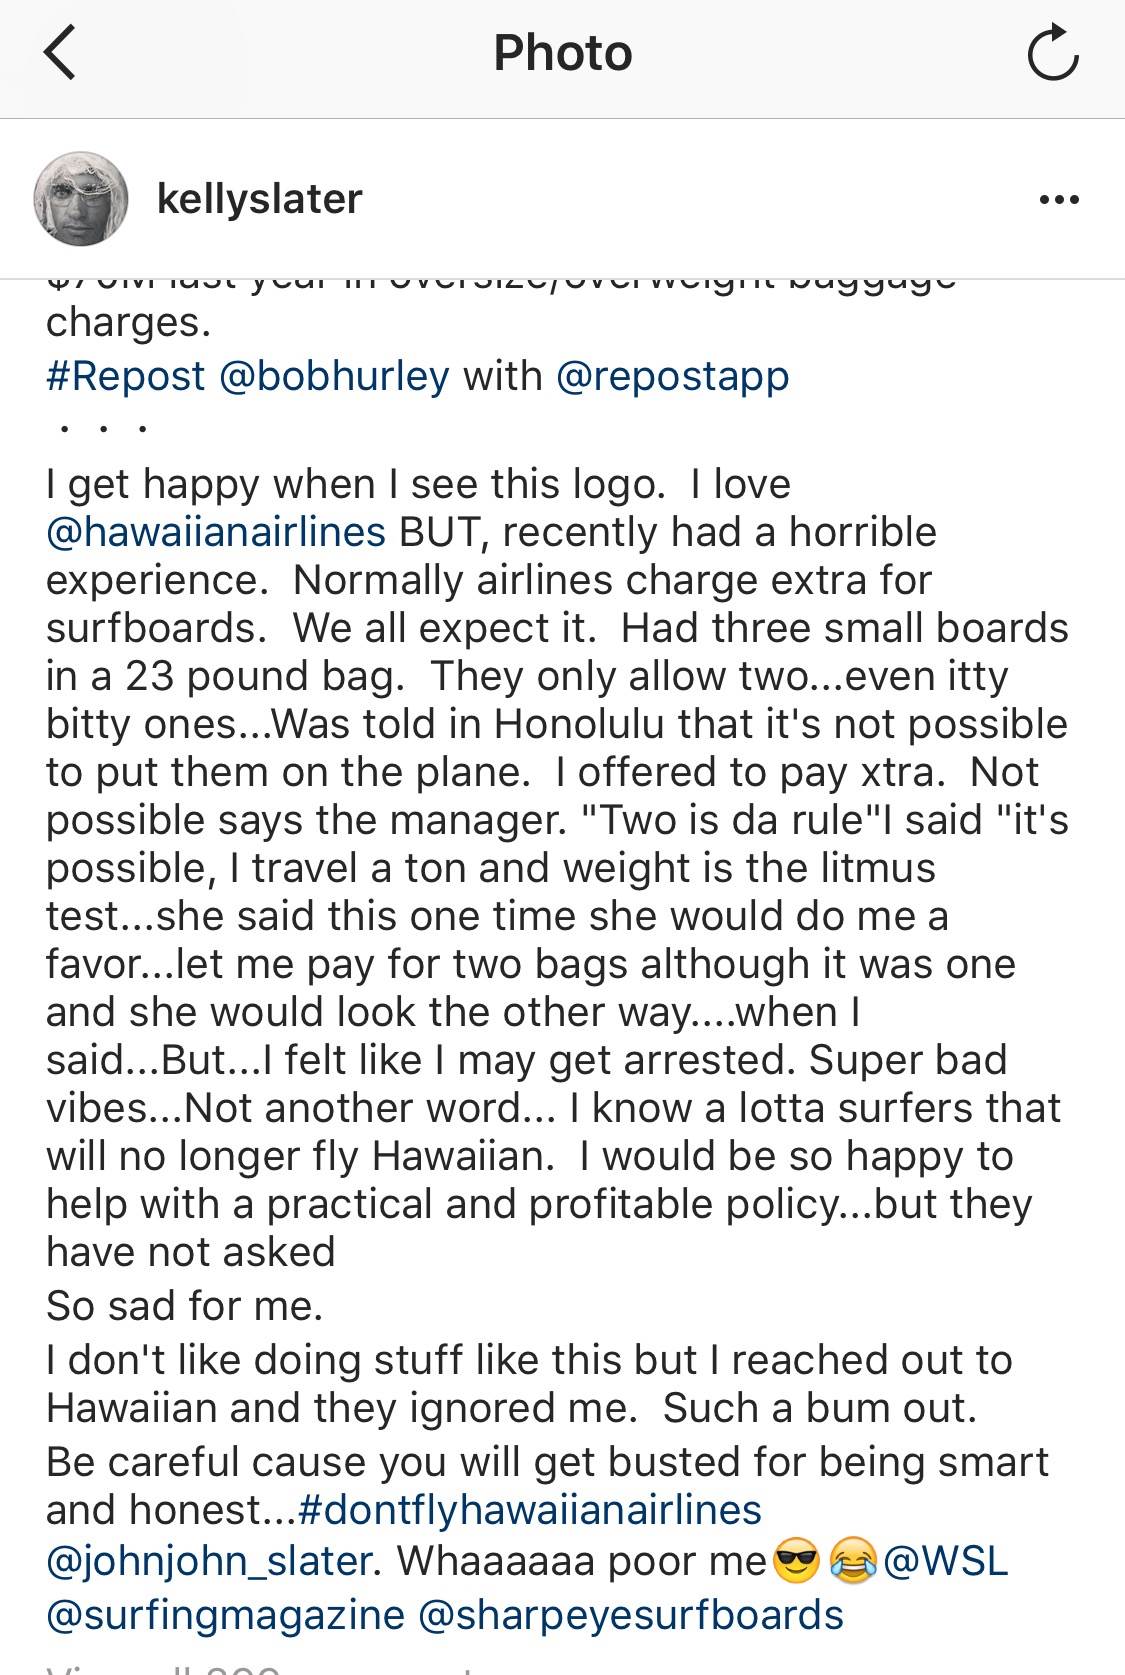Tap the caption text 'So sad for me.'

pos(185,1305)
